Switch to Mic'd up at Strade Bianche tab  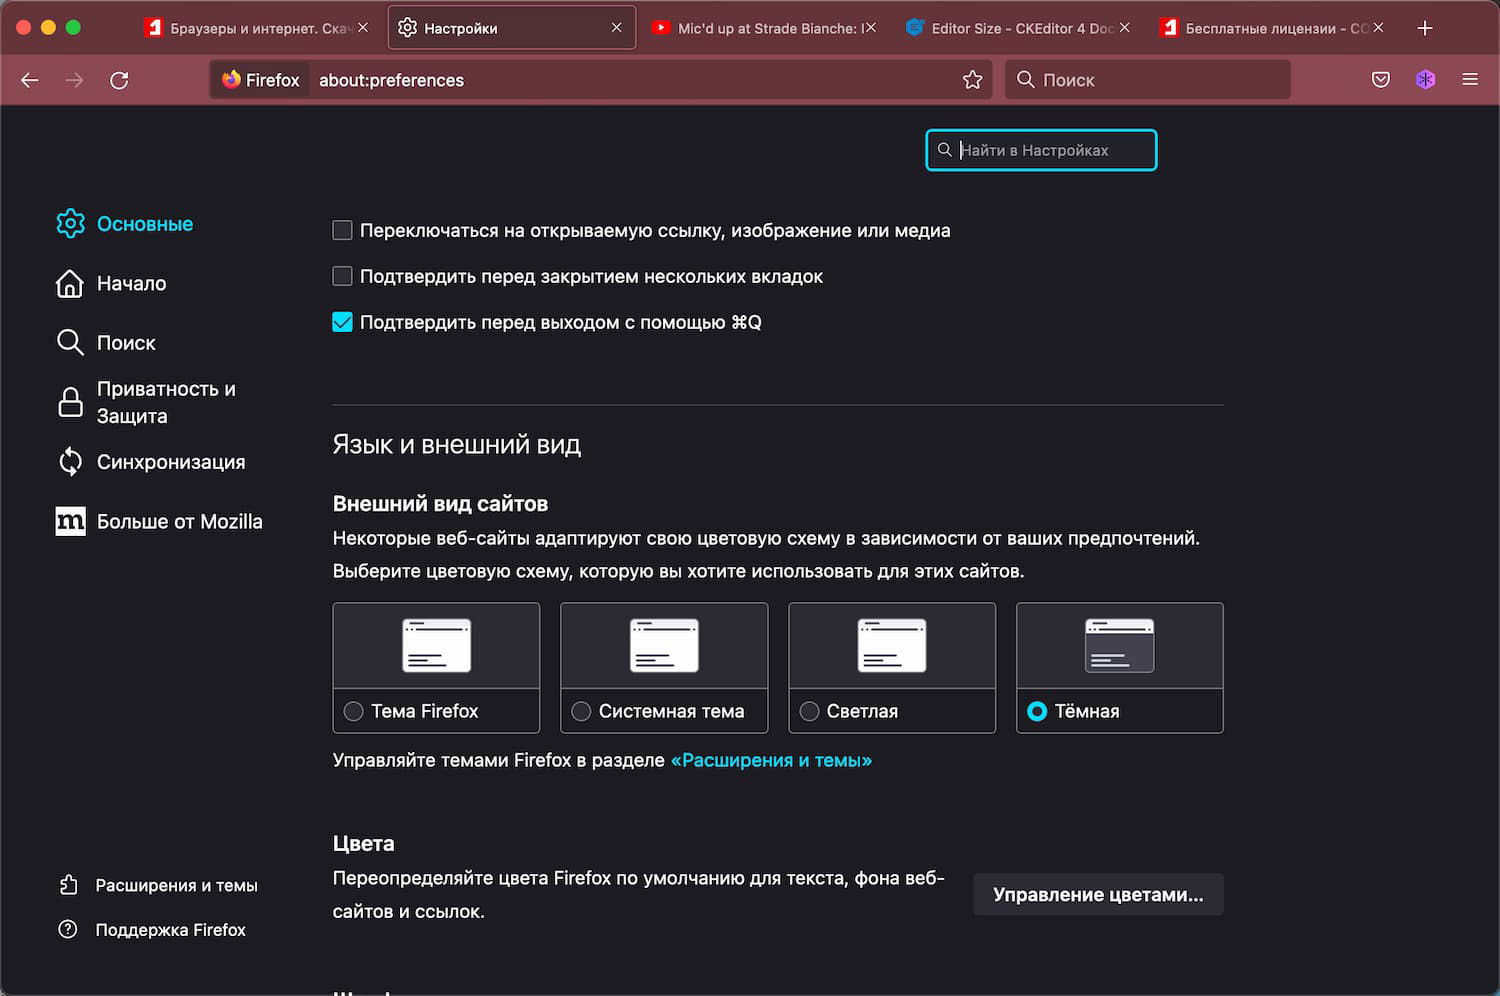[x=764, y=28]
